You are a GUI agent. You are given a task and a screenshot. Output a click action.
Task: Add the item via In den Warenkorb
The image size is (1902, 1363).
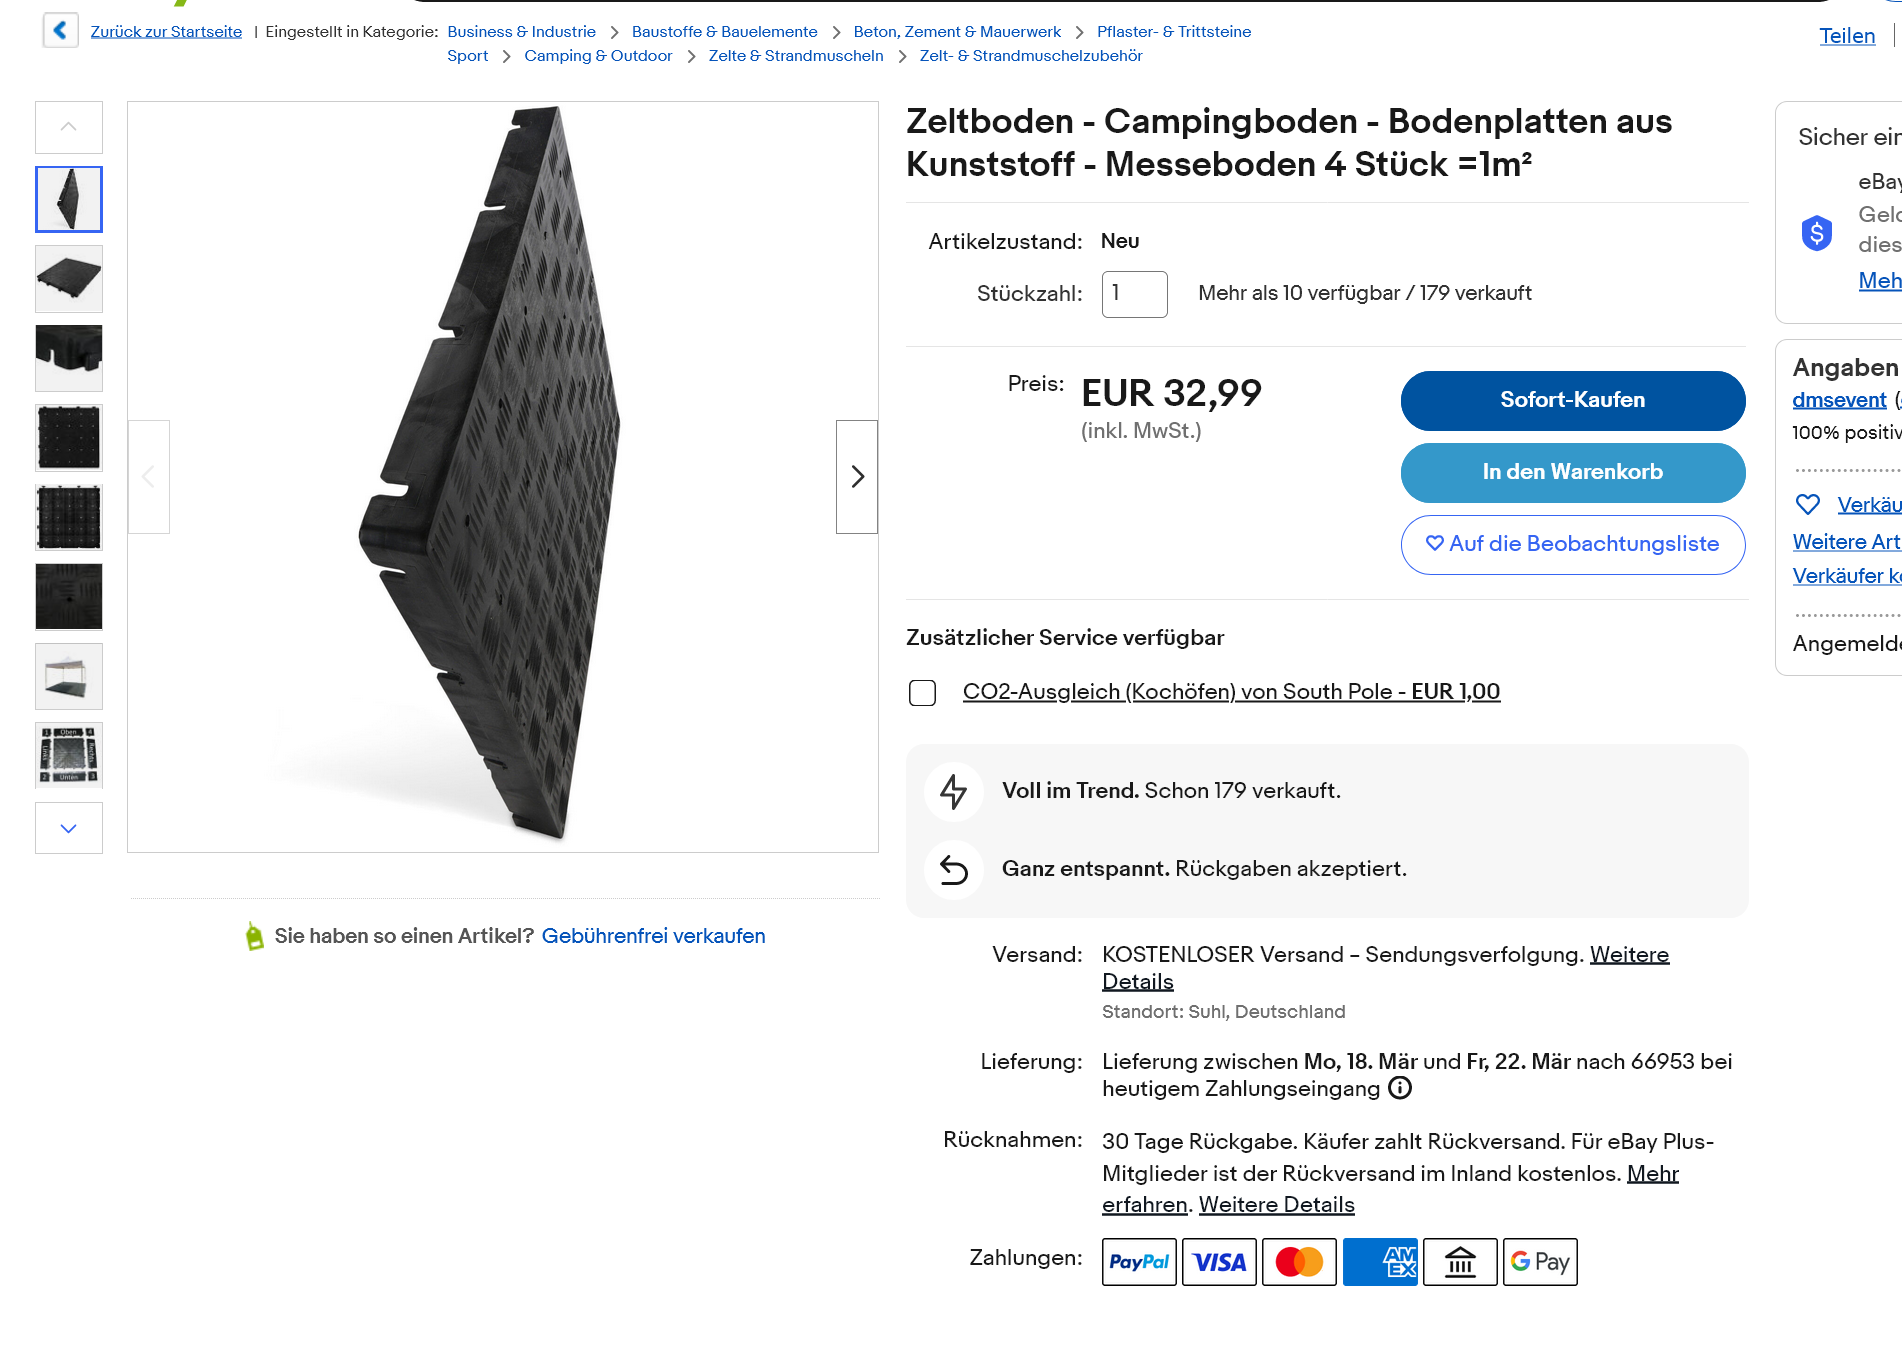[1572, 472]
